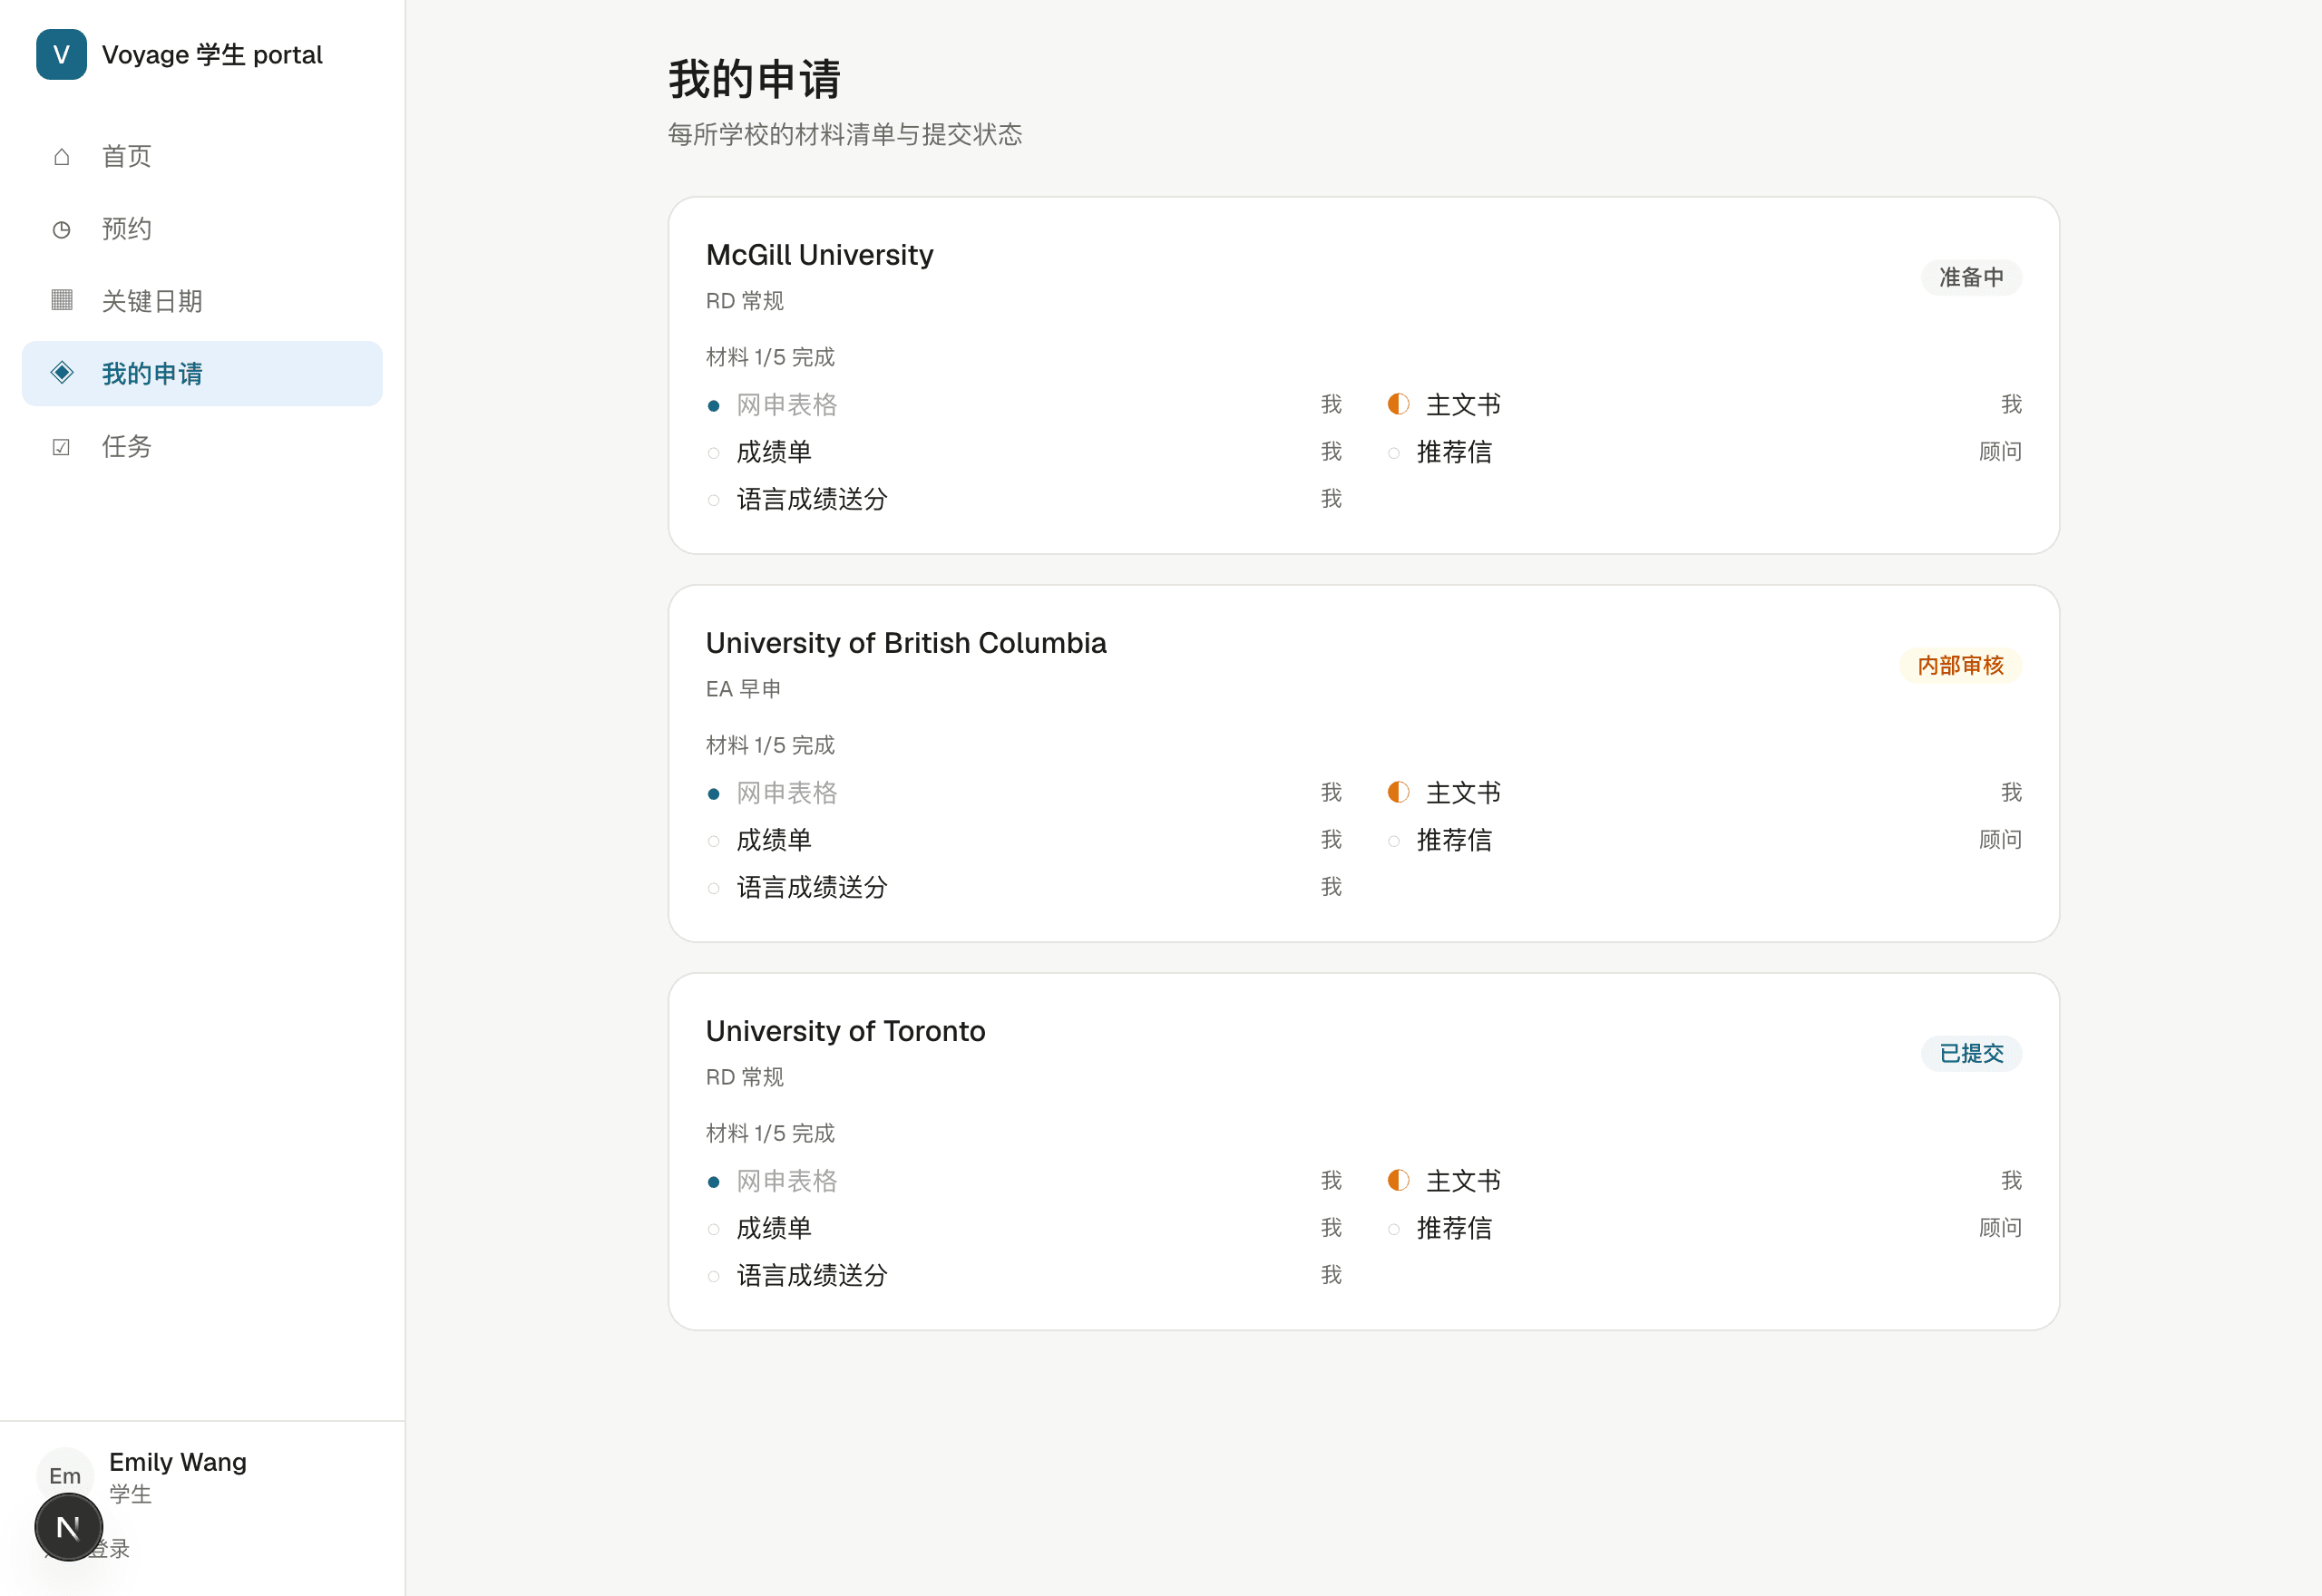Click the empty status circle for Toronto 语言成绩送分
The height and width of the screenshot is (1596, 2322).
tap(713, 1276)
